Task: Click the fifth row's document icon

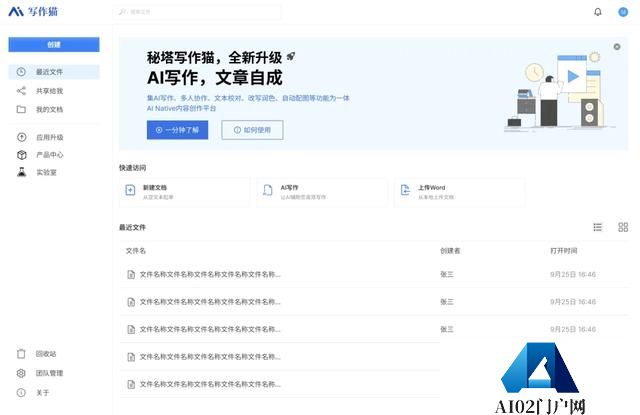Action: pos(131,384)
